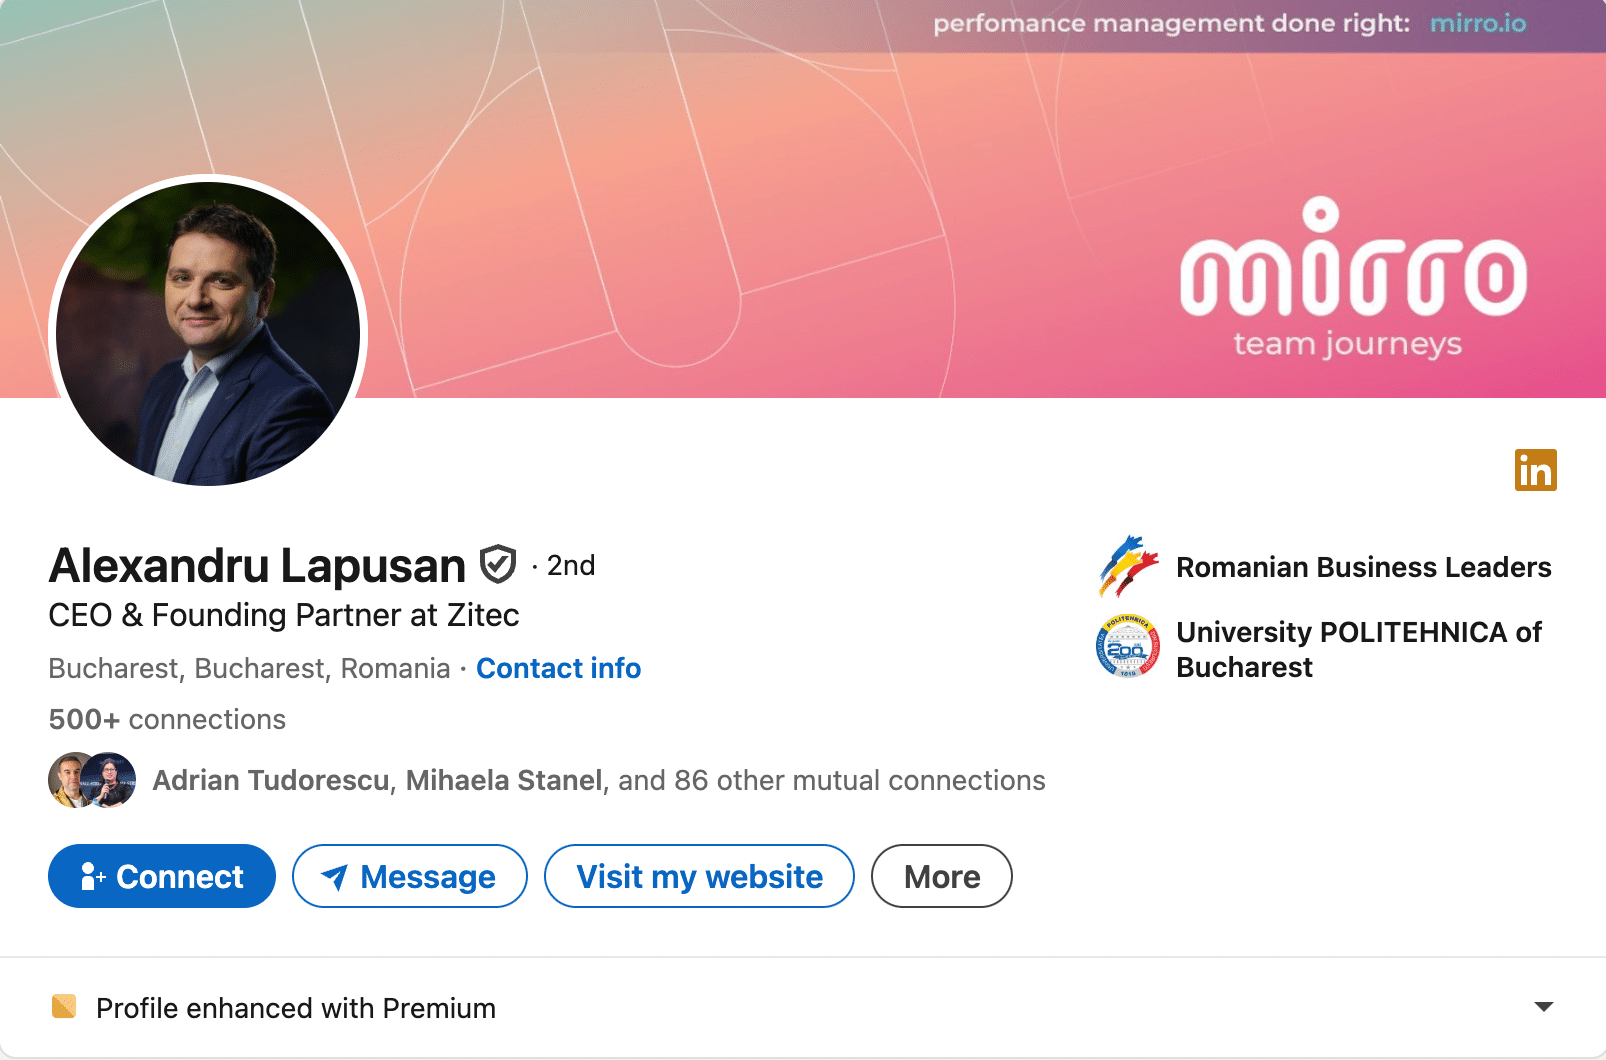Click the person-plus icon in Connect

(92, 877)
